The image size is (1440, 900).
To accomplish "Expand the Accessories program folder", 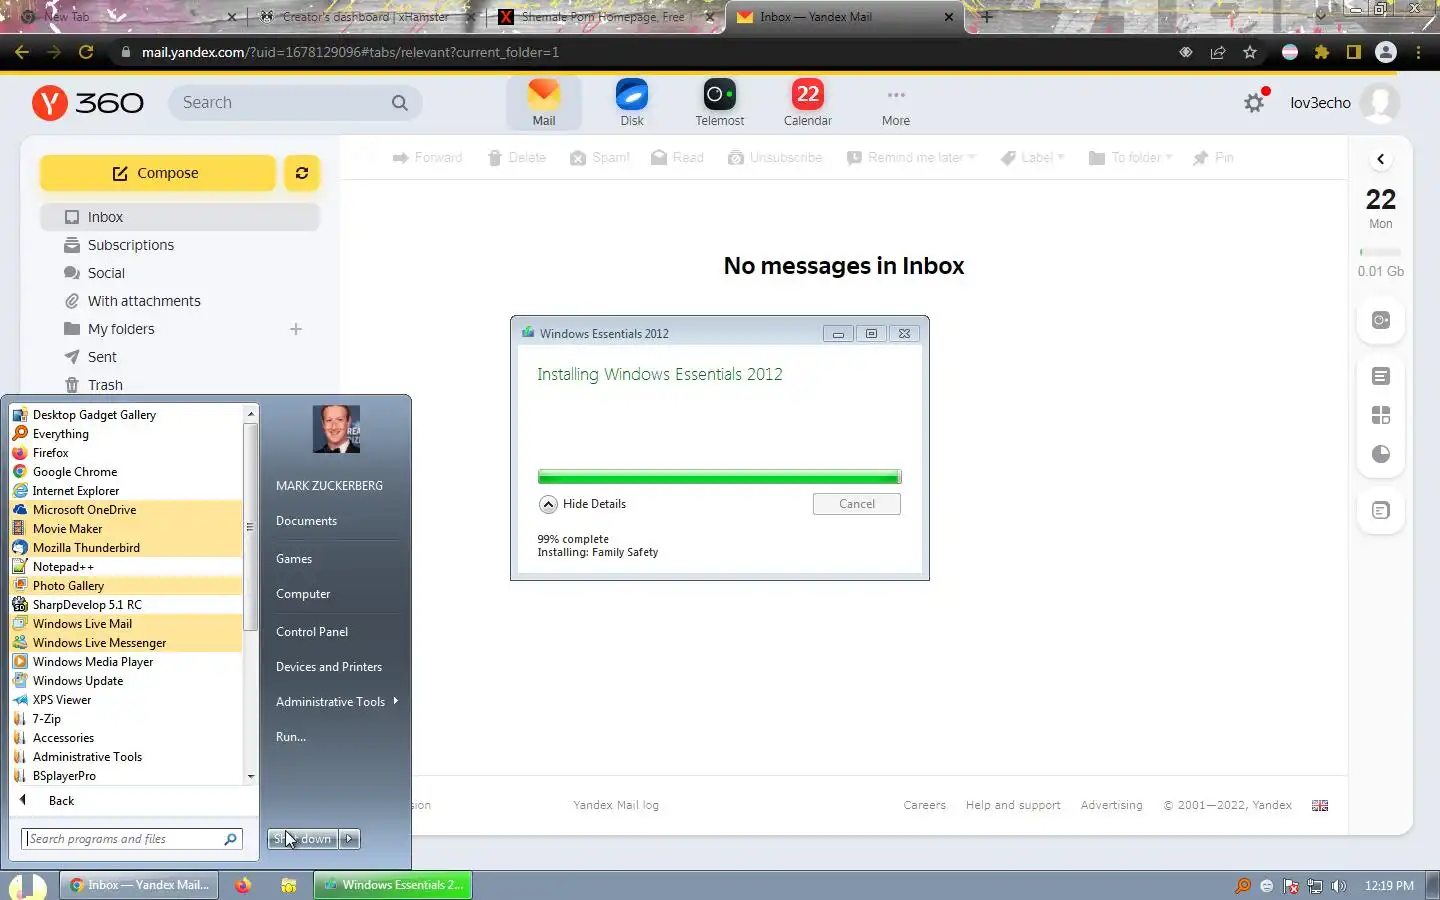I will (126, 738).
